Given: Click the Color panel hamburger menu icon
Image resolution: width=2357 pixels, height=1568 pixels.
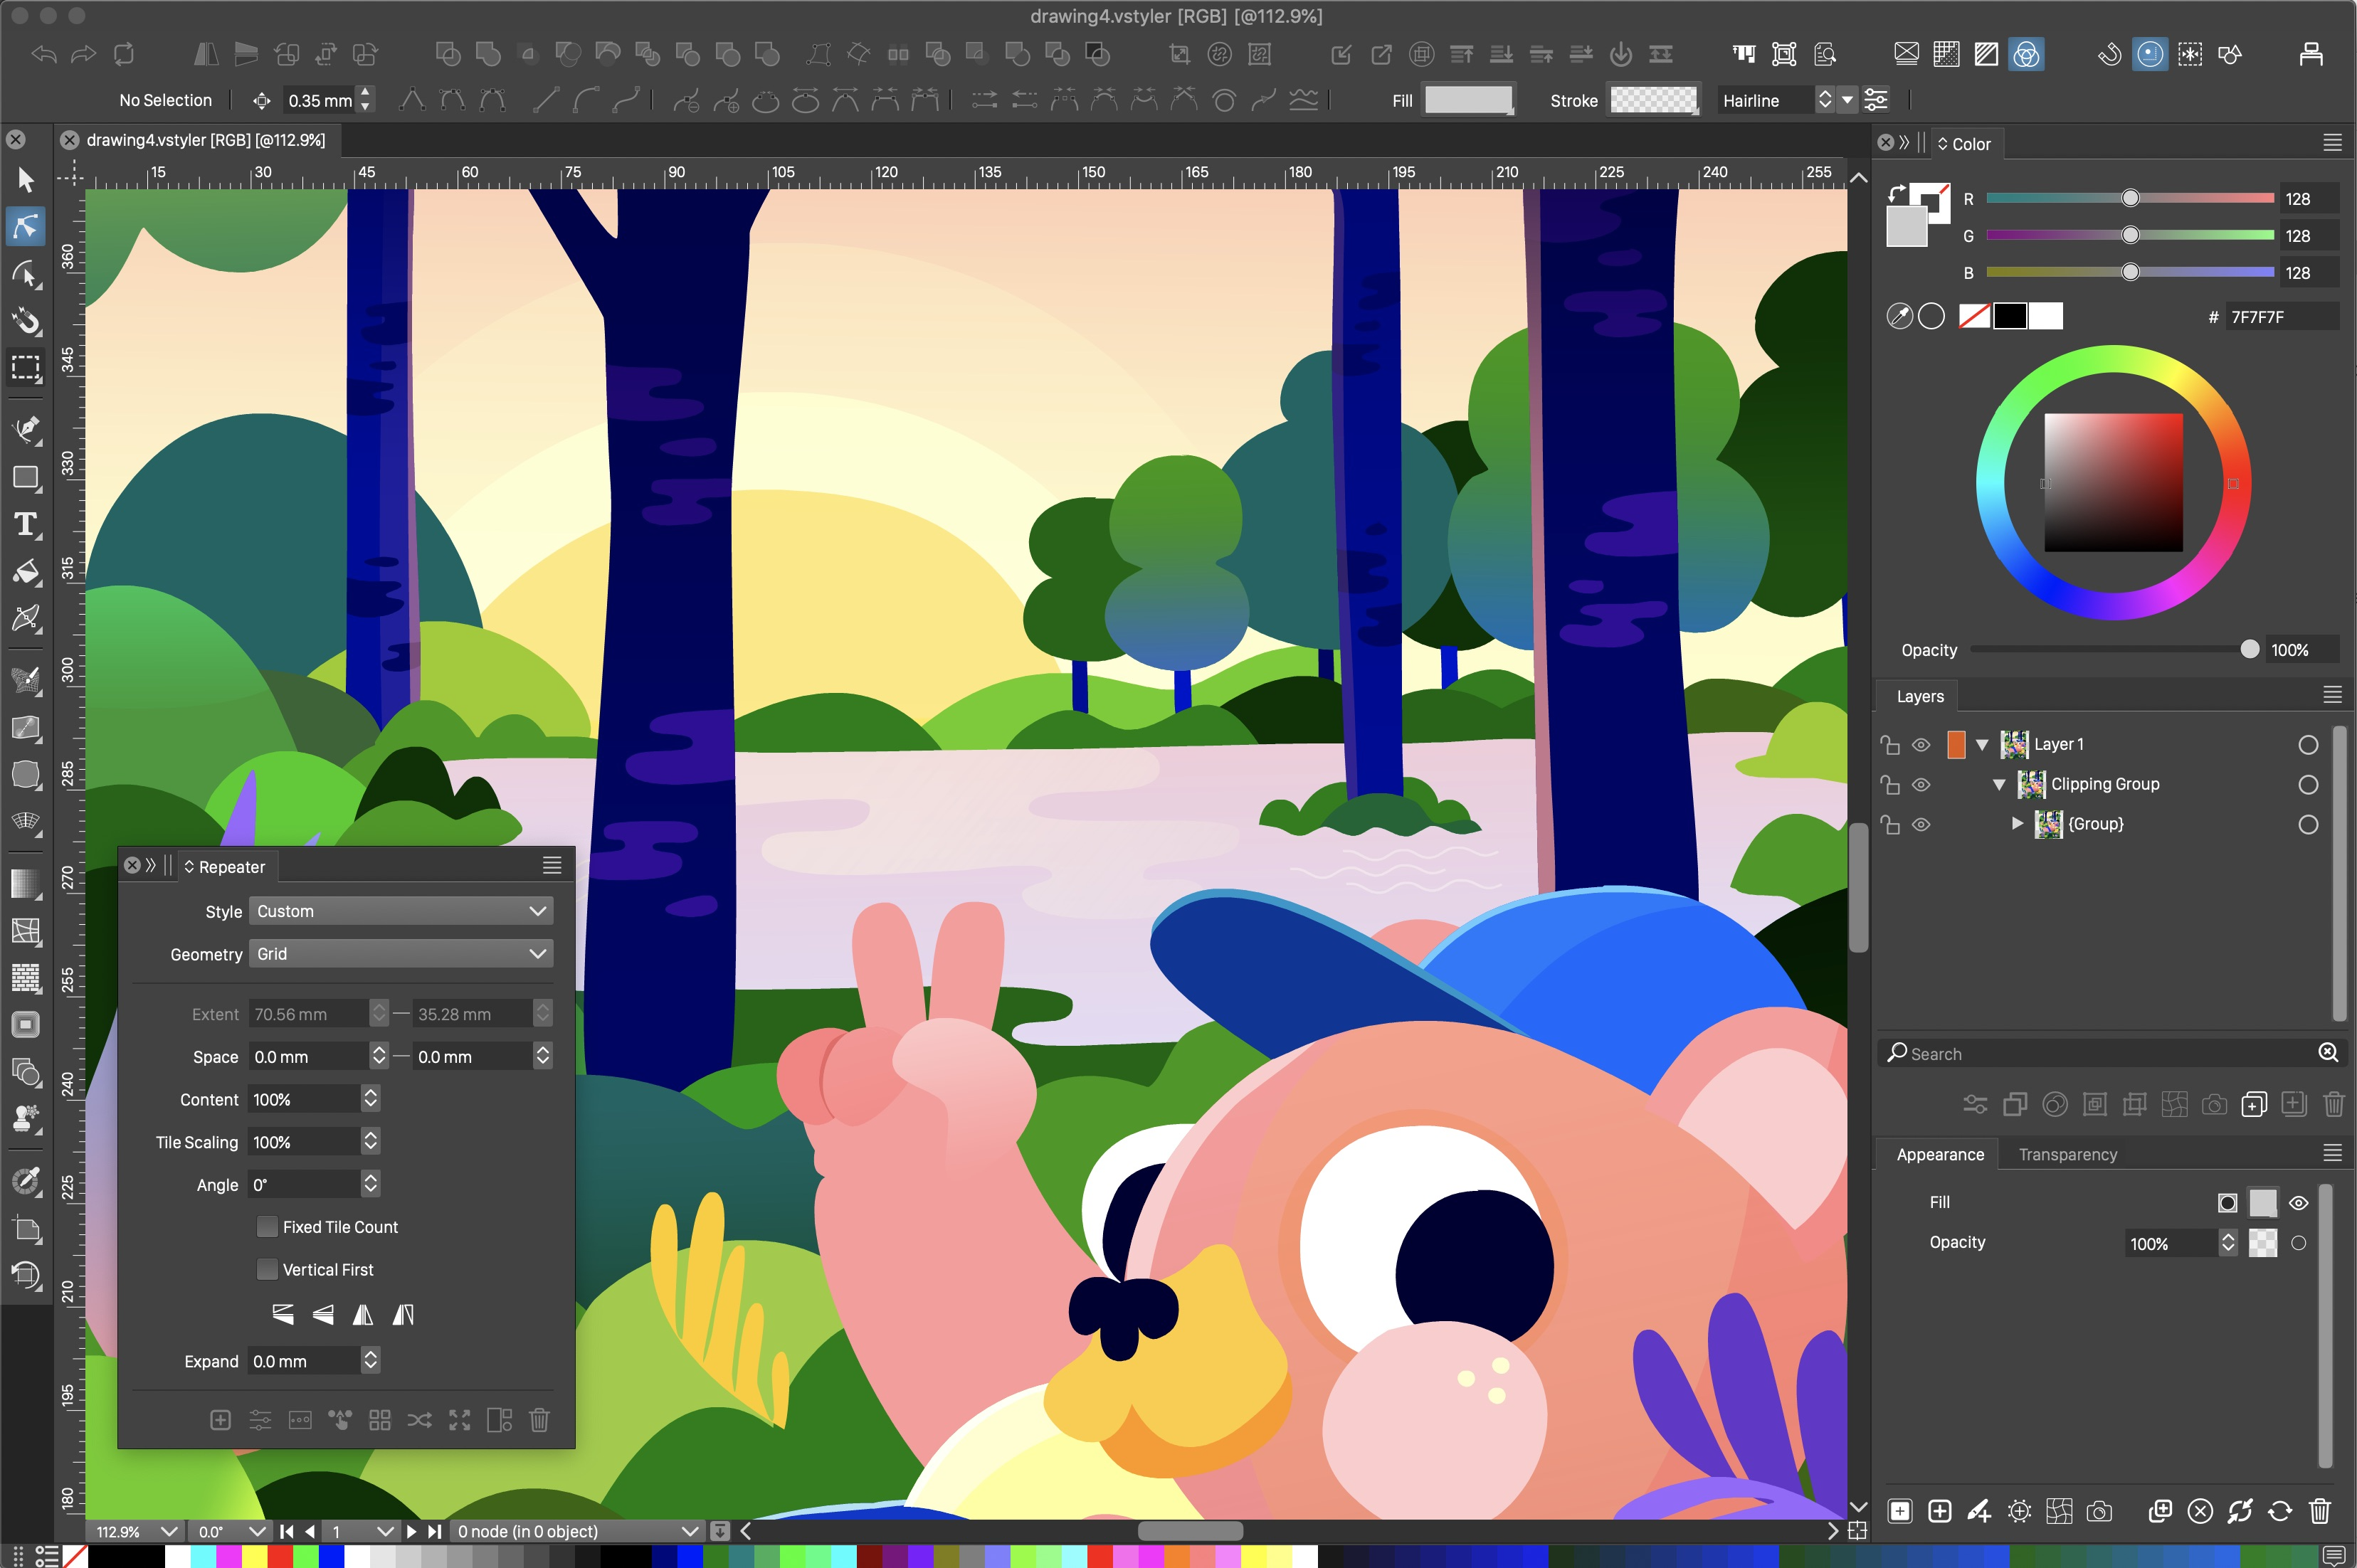Looking at the screenshot, I should pos(2332,143).
